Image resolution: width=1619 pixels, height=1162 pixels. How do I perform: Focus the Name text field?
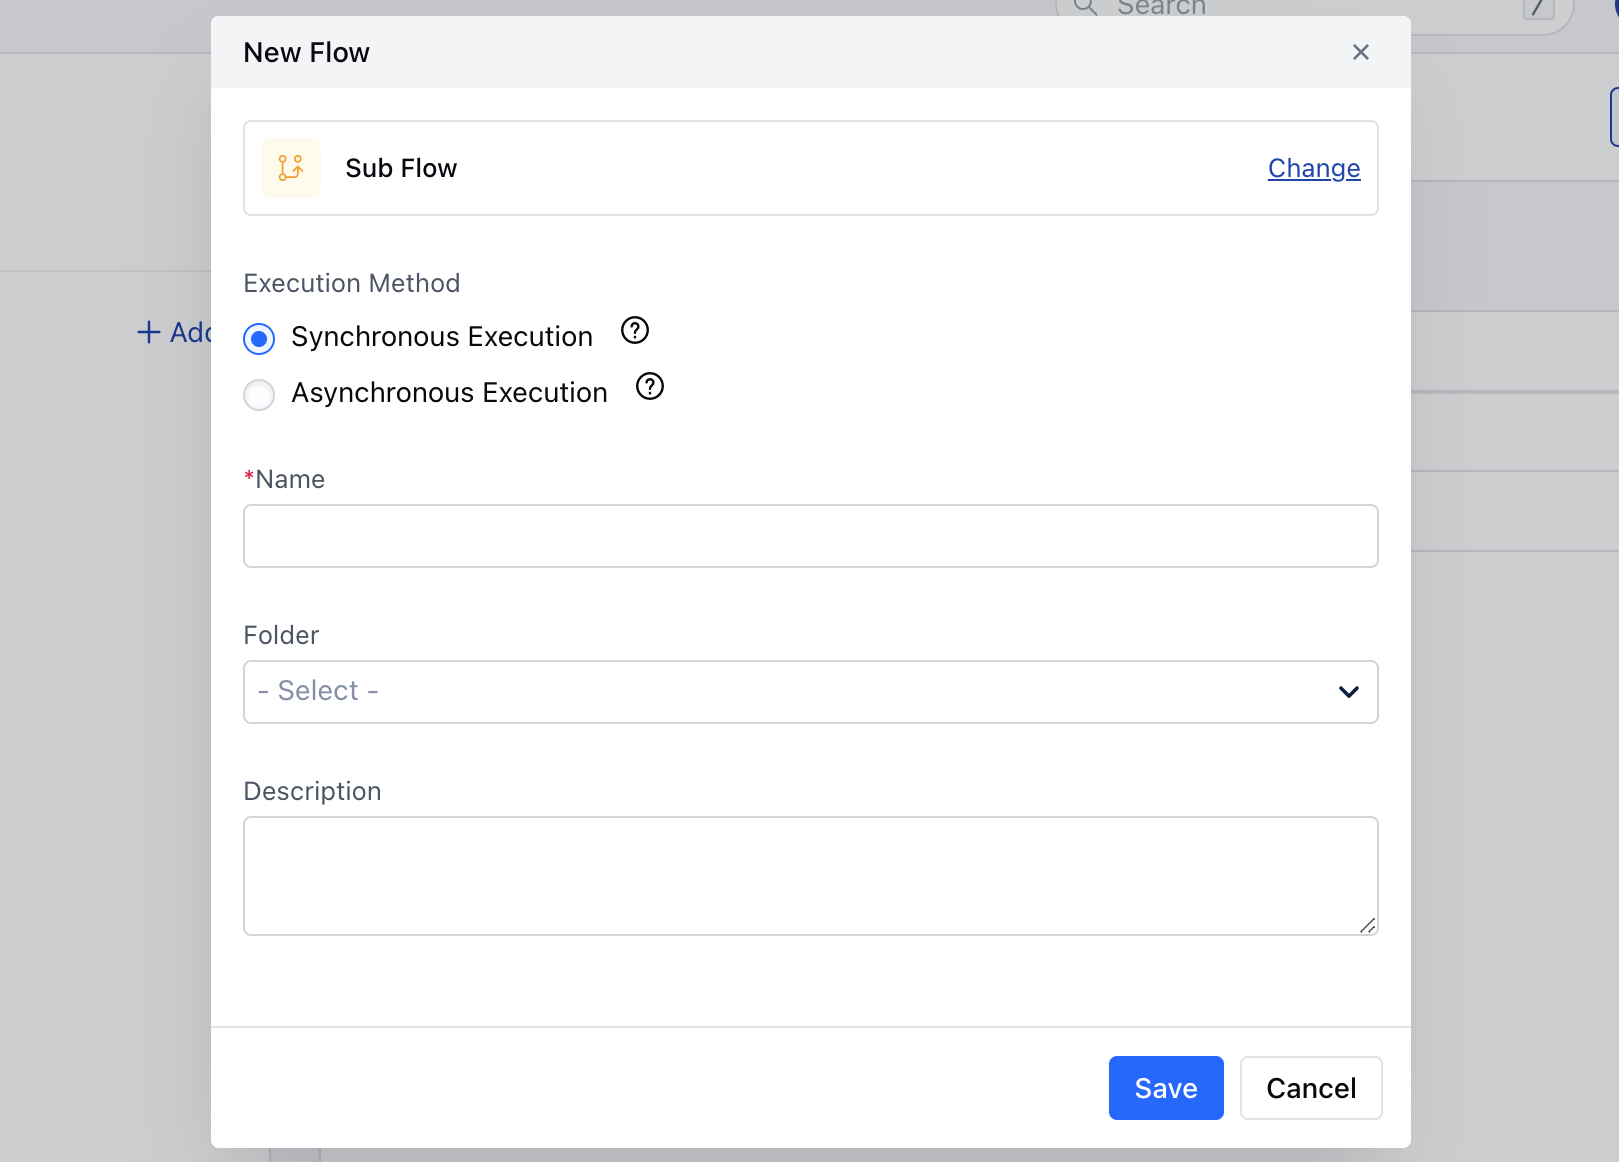[810, 536]
